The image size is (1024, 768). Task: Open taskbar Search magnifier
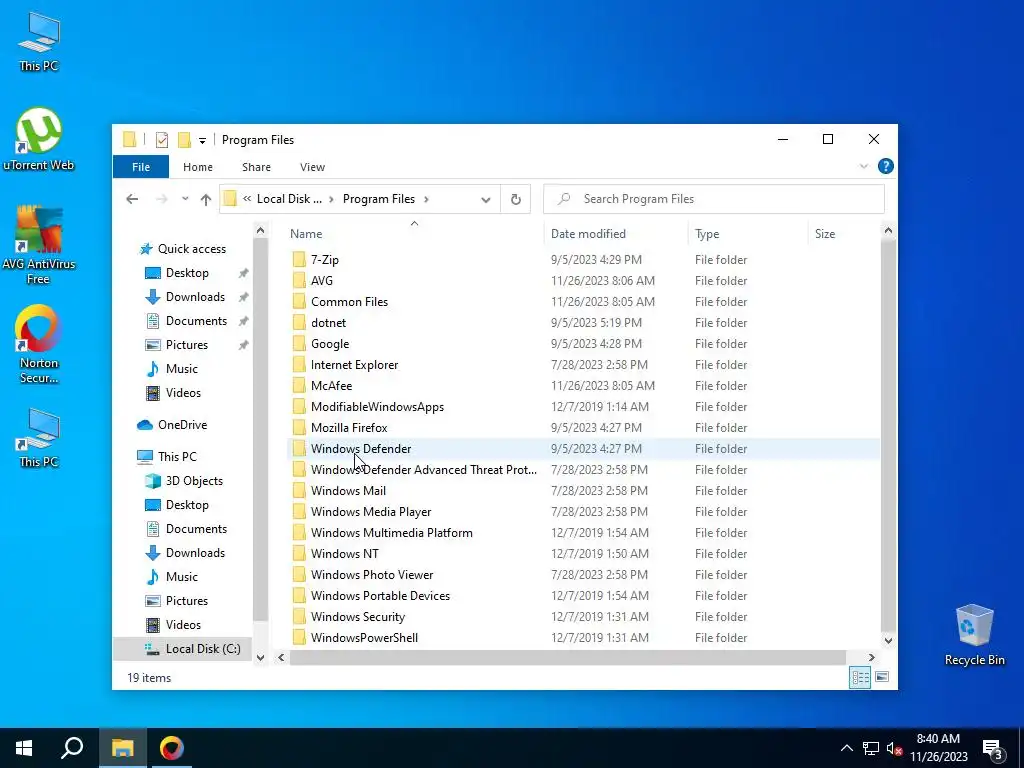[72, 748]
